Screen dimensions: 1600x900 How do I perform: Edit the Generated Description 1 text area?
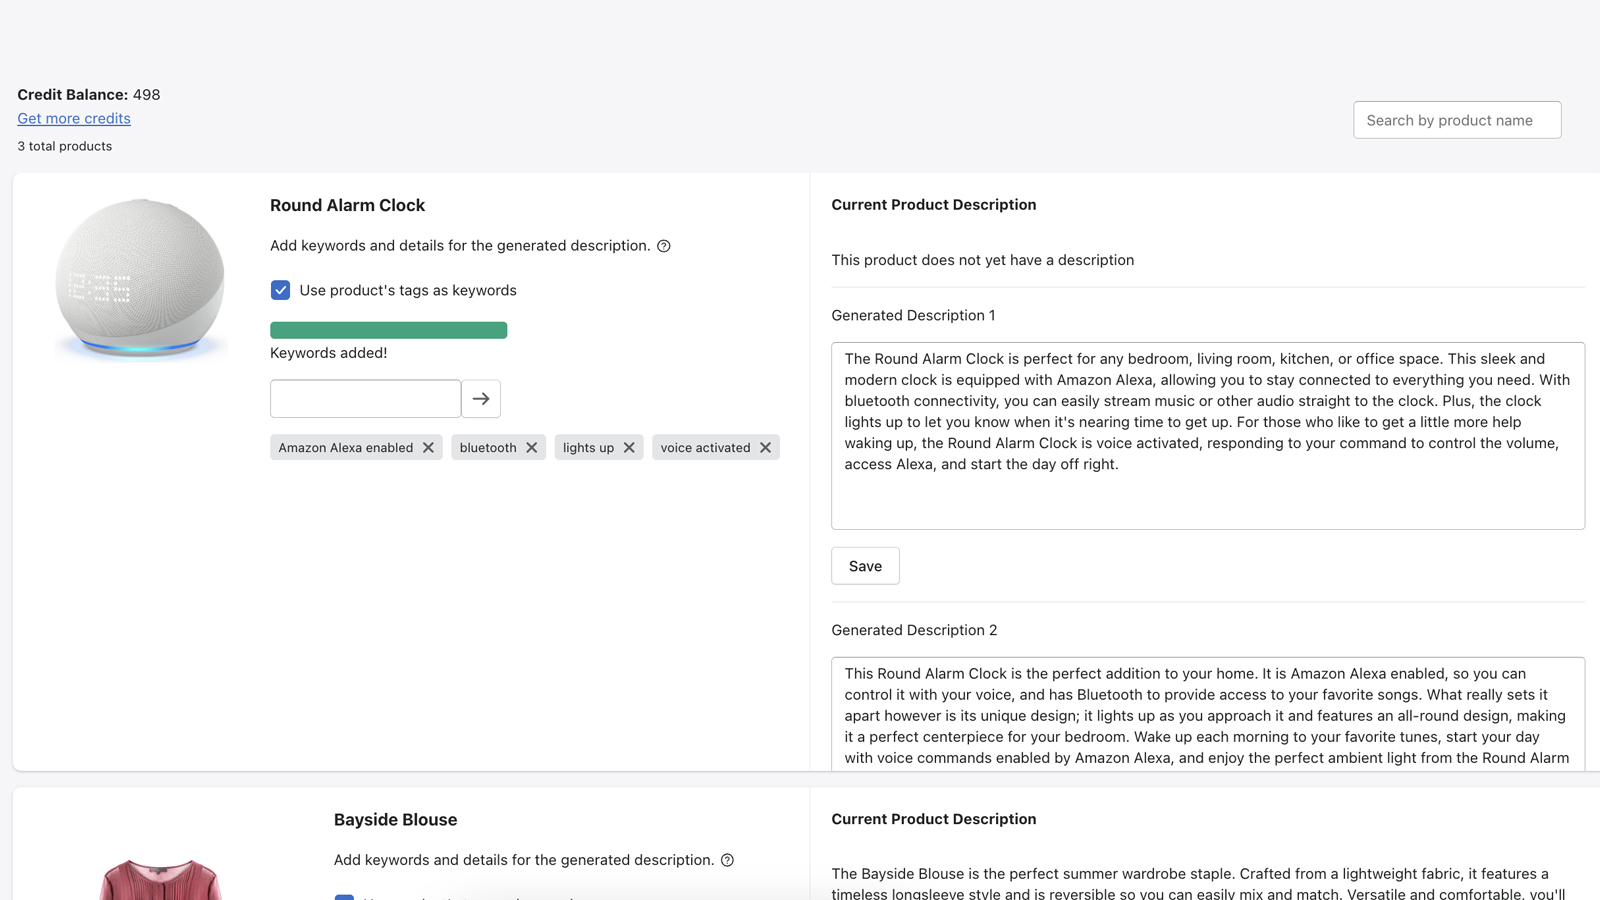(x=1208, y=436)
